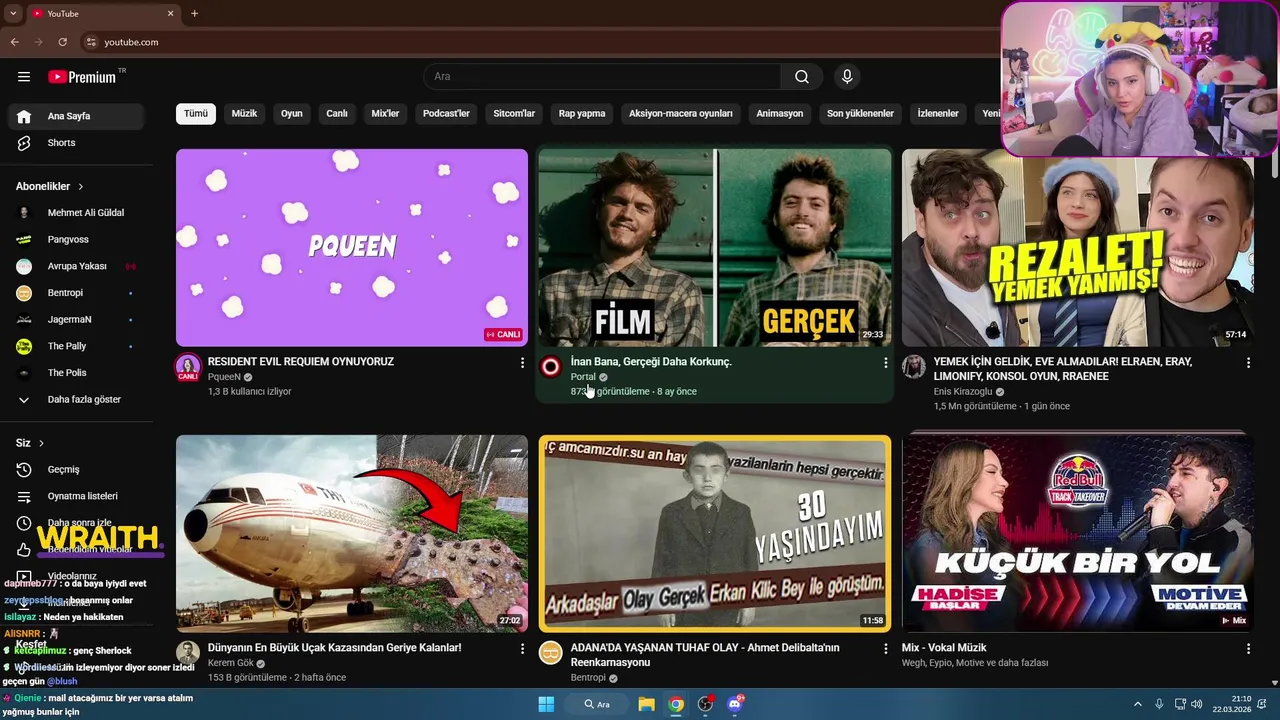The image size is (1280, 720).
Task: Click the taskbar volume icon
Action: (x=1197, y=704)
